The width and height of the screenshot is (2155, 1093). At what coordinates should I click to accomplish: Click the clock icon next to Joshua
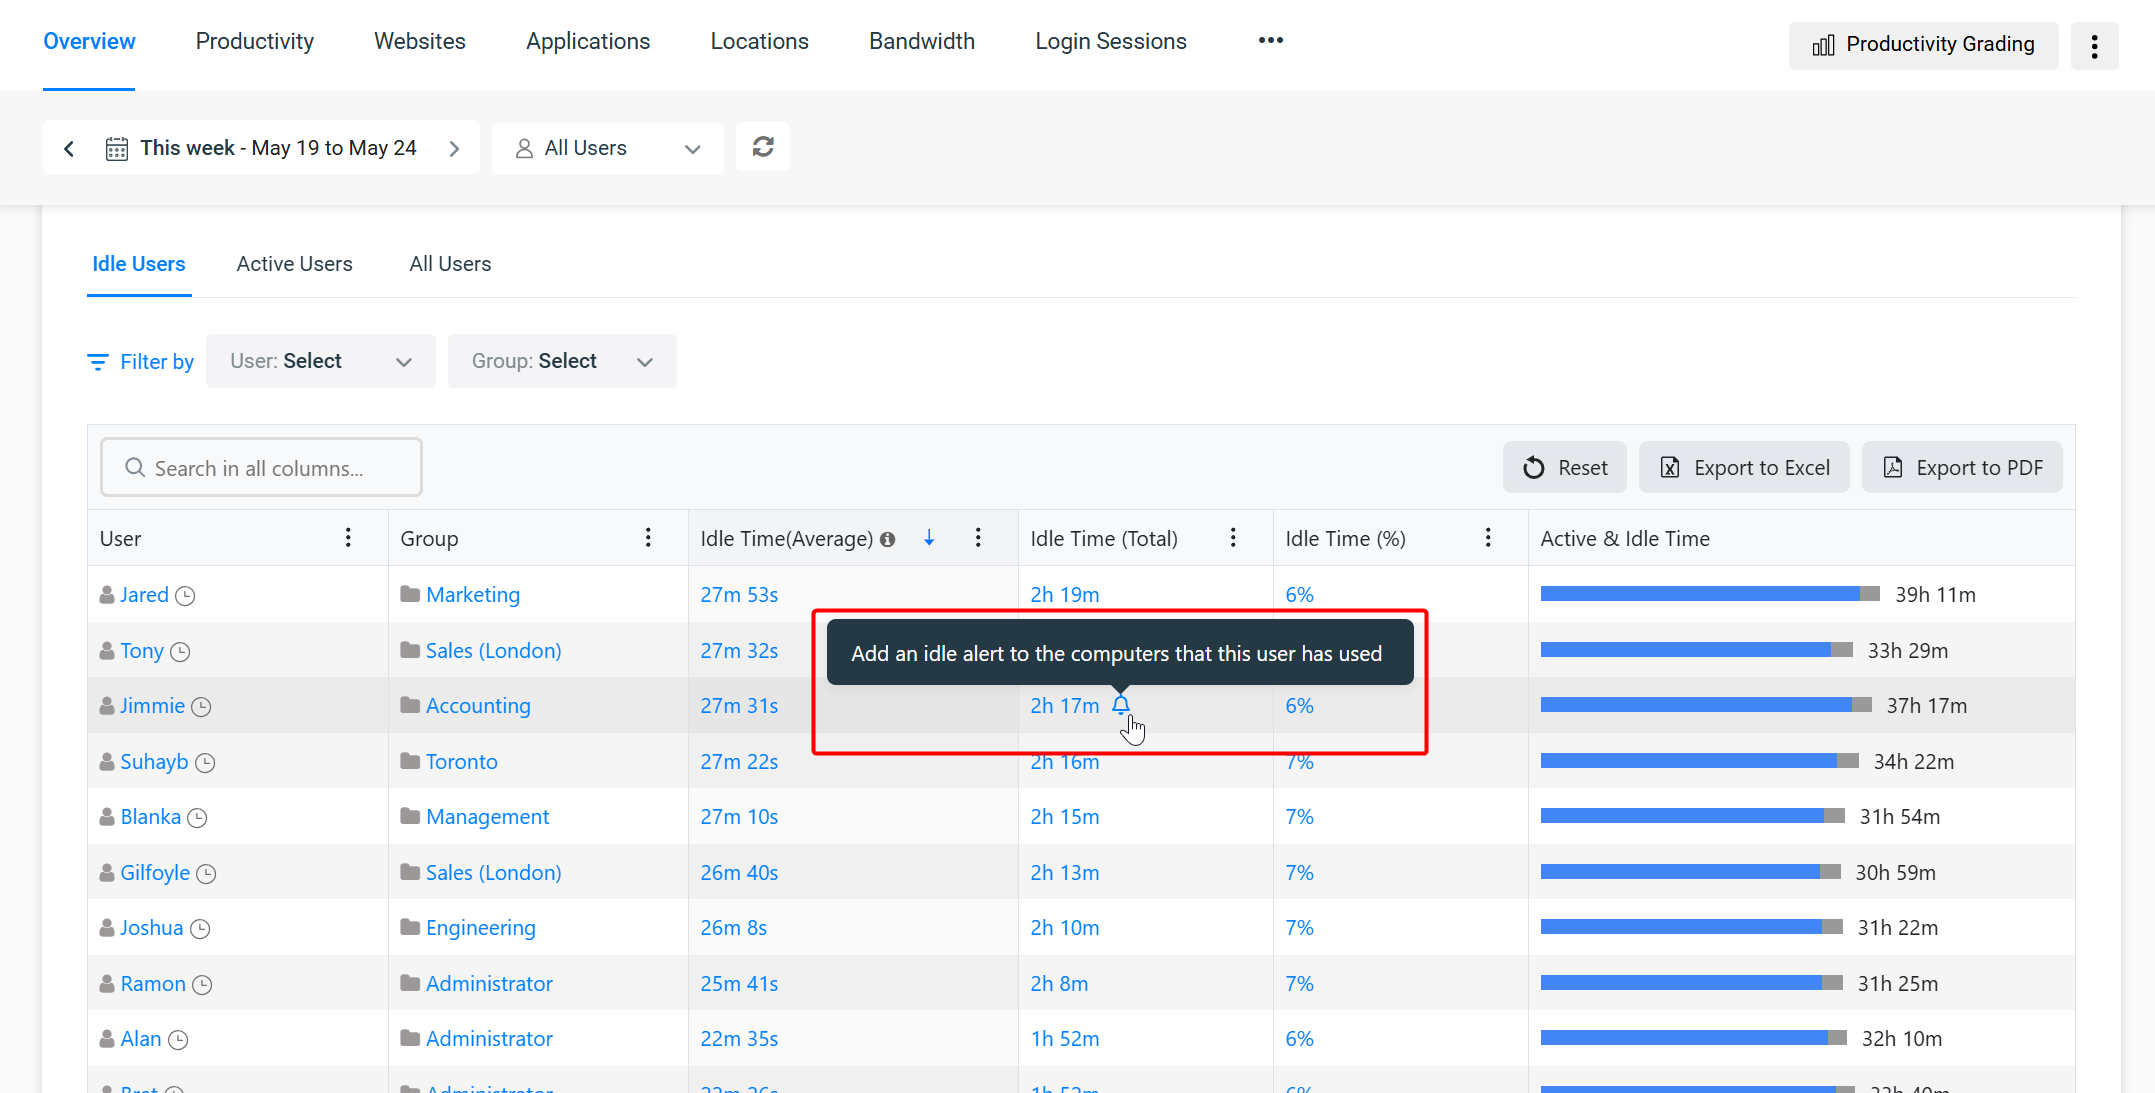(200, 929)
